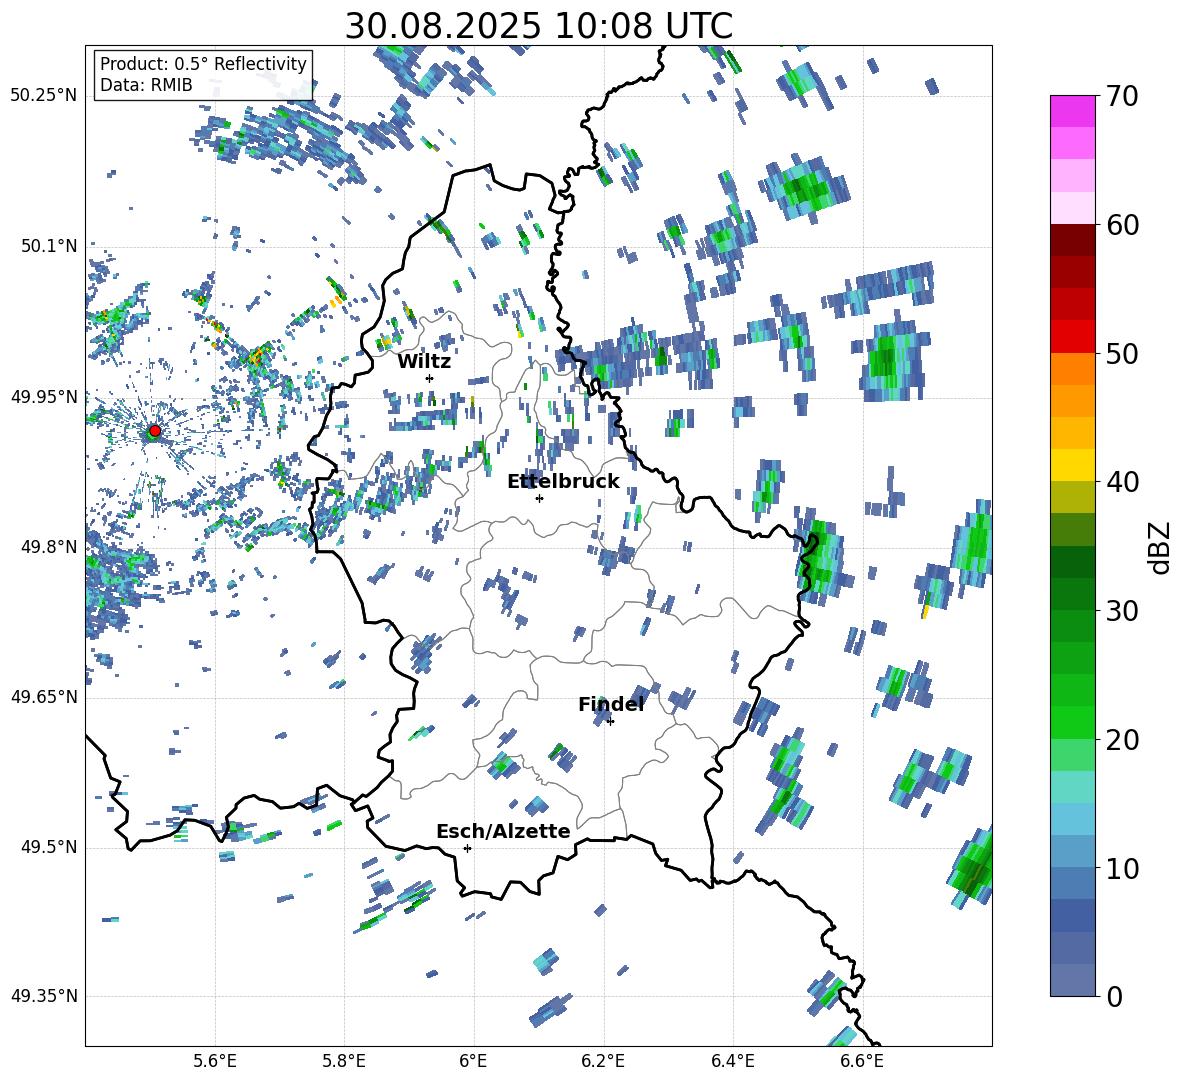
Task: Click the 6°E longitude label
Action: [473, 1061]
